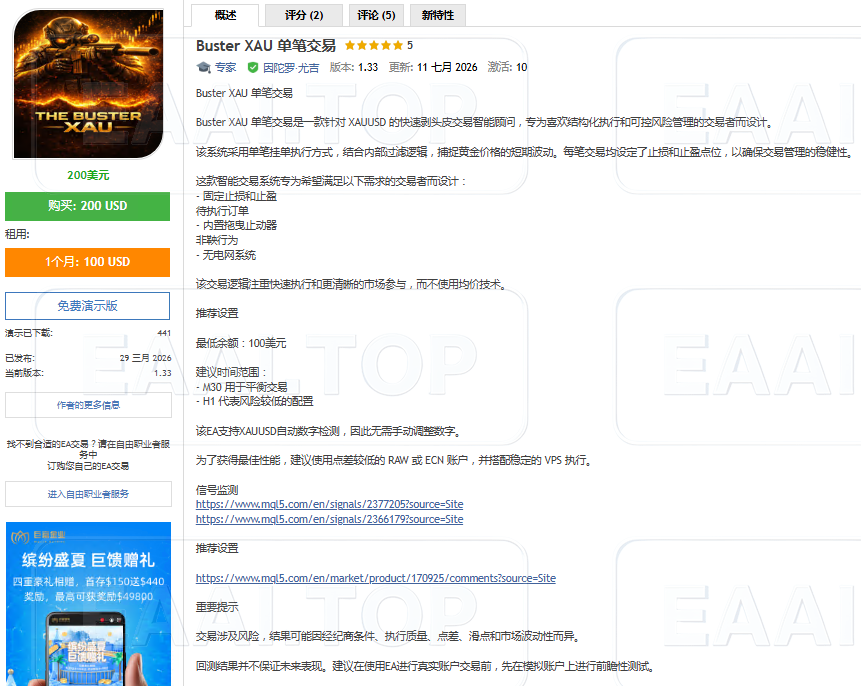This screenshot has height=686, width=861.
Task: Click the H1 代表风险较低的配置 line
Action: click(x=255, y=401)
